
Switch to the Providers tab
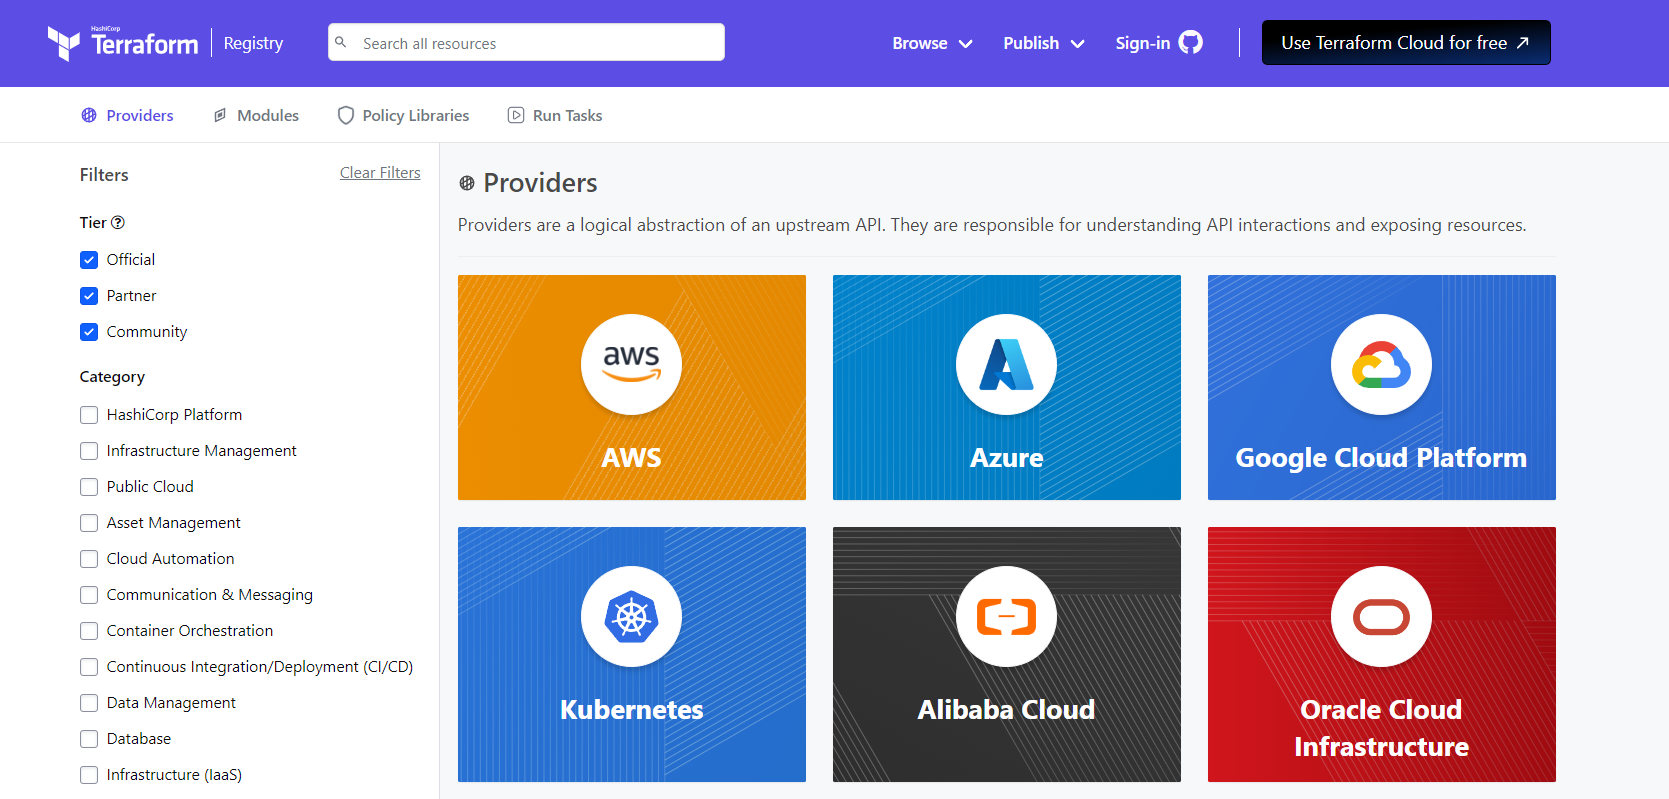[x=127, y=115]
